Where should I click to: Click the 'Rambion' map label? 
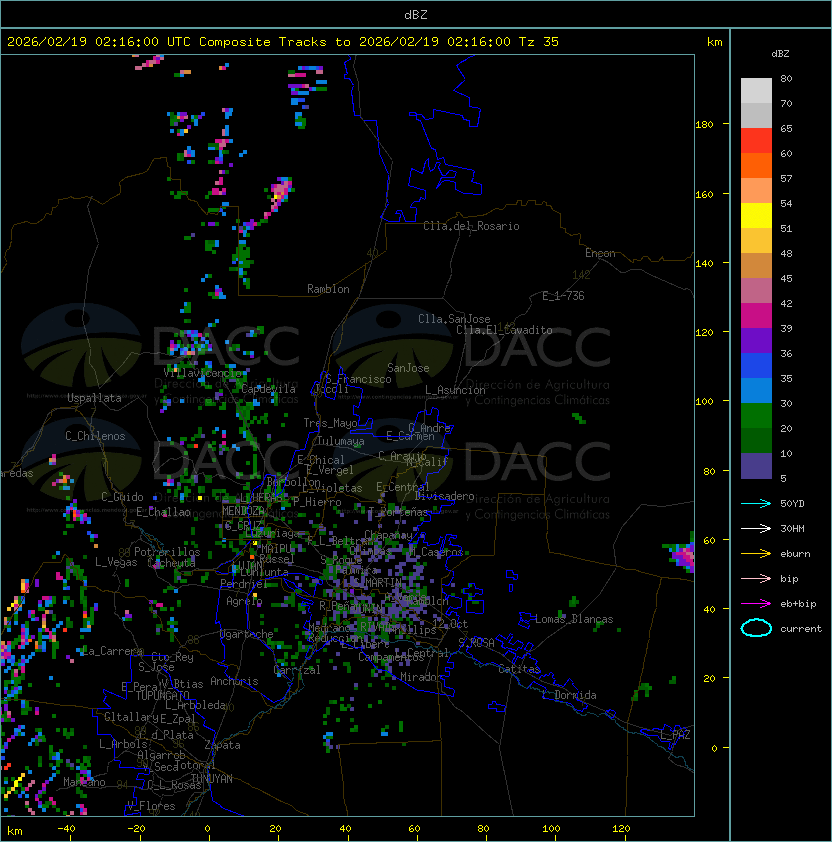tap(328, 289)
